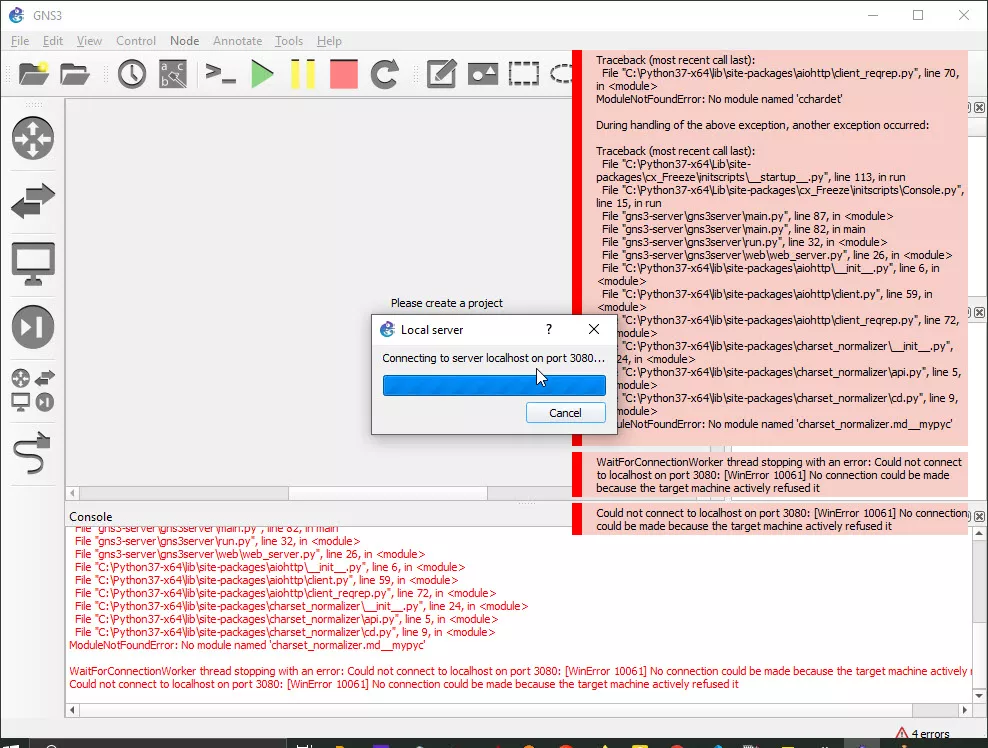Viewport: 988px width, 748px height.
Task: Open the File menu
Action: click(x=20, y=41)
